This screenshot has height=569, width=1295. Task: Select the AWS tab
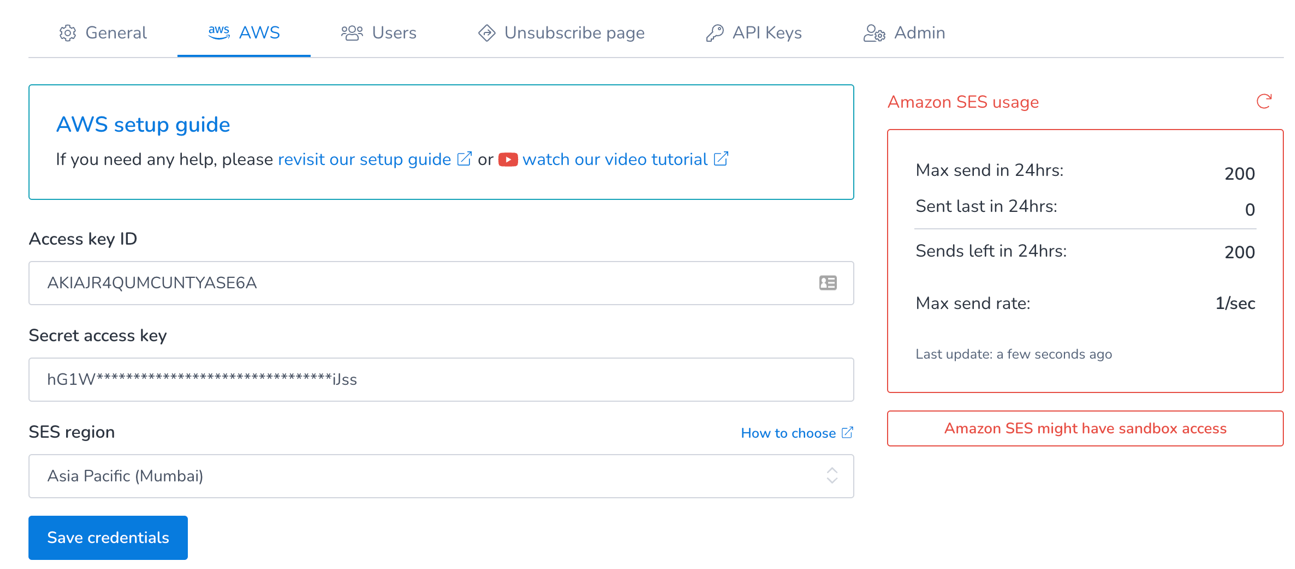244,33
